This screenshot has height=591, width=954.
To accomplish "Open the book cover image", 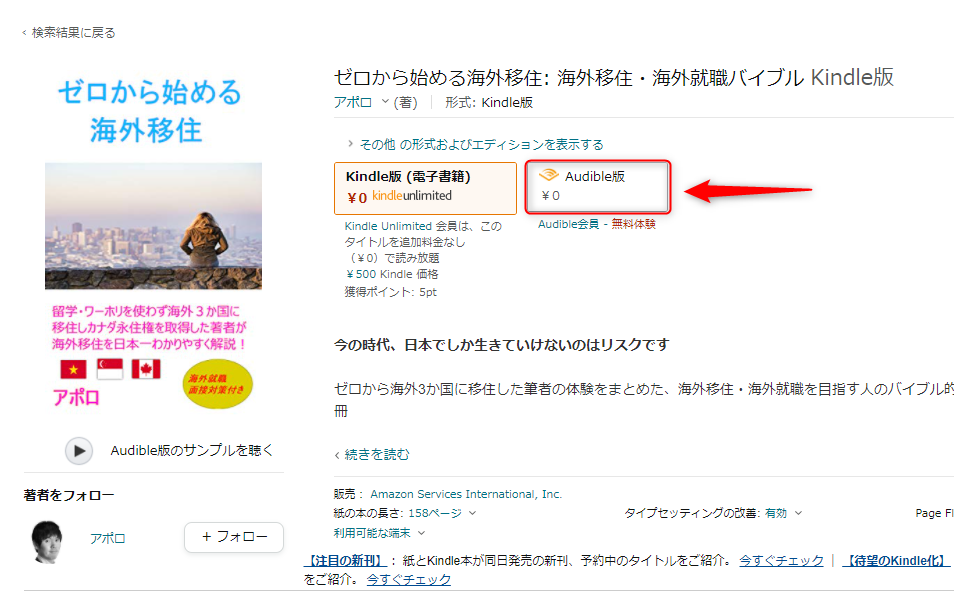I will 153,242.
